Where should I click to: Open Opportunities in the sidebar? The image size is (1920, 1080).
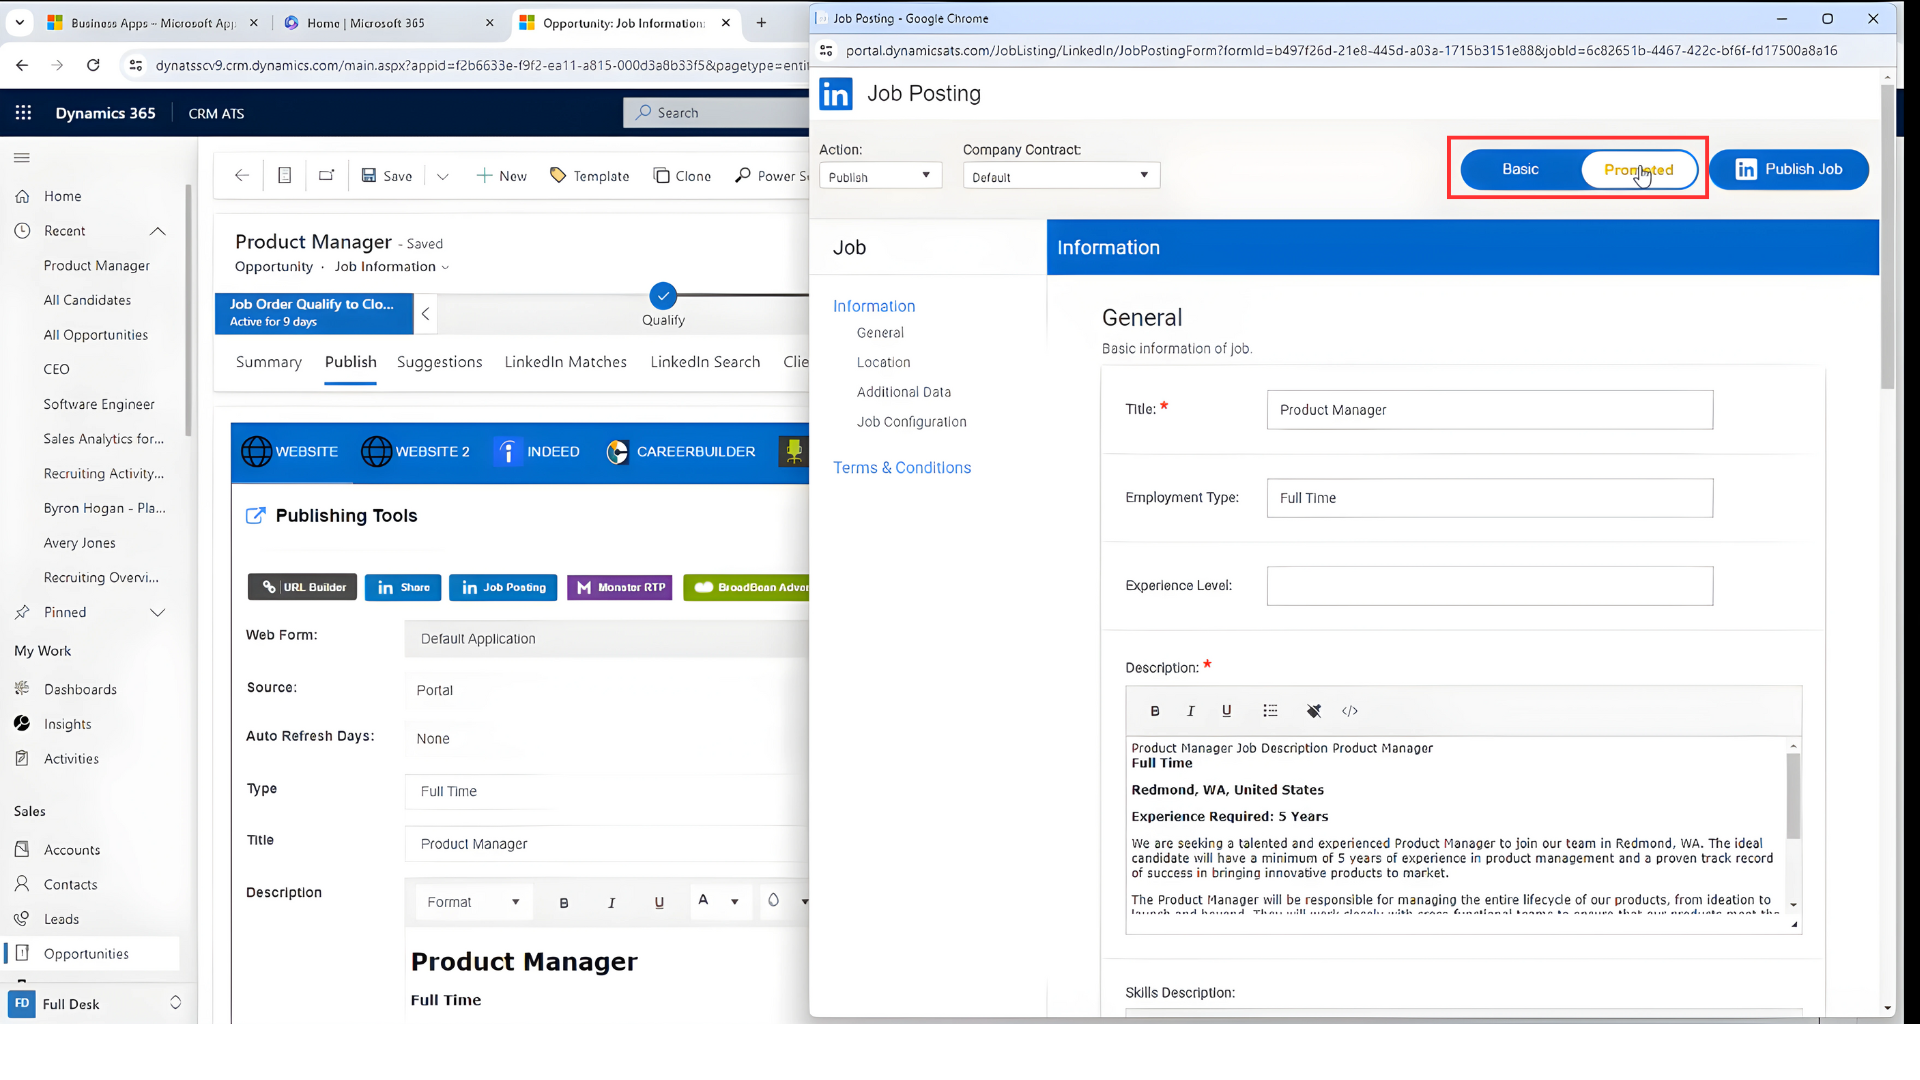coord(90,954)
